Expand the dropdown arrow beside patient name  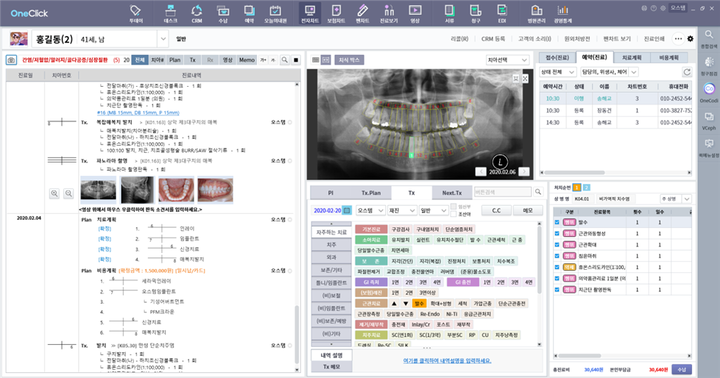point(163,39)
